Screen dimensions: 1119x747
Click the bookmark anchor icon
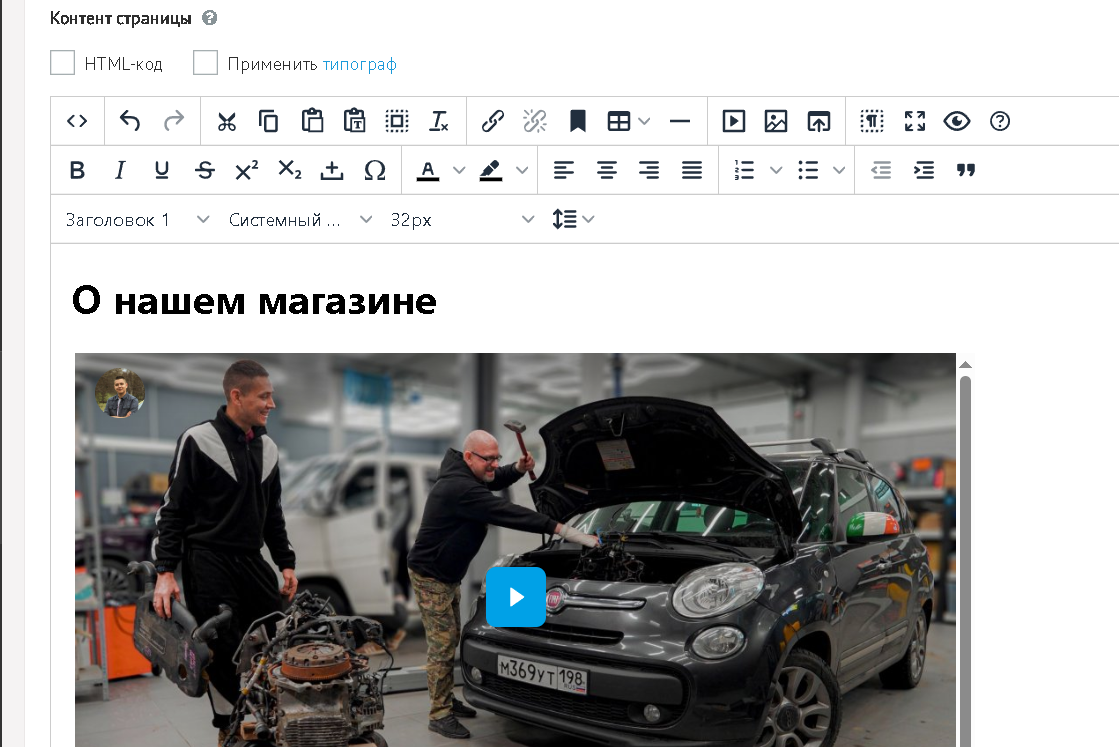[x=577, y=121]
